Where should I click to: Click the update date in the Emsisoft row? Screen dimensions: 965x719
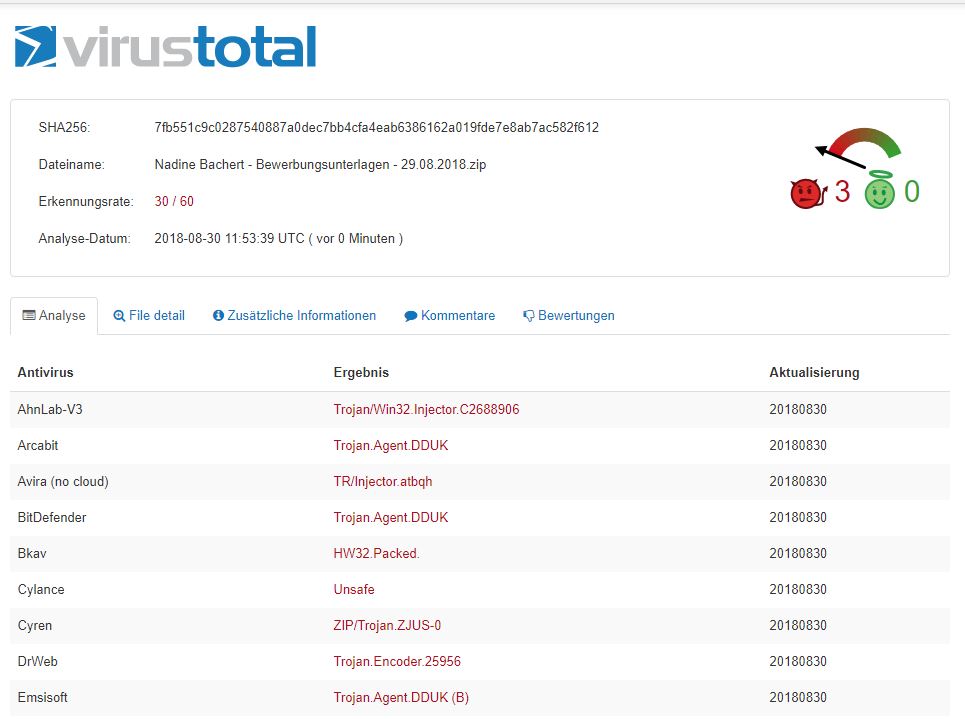[798, 697]
